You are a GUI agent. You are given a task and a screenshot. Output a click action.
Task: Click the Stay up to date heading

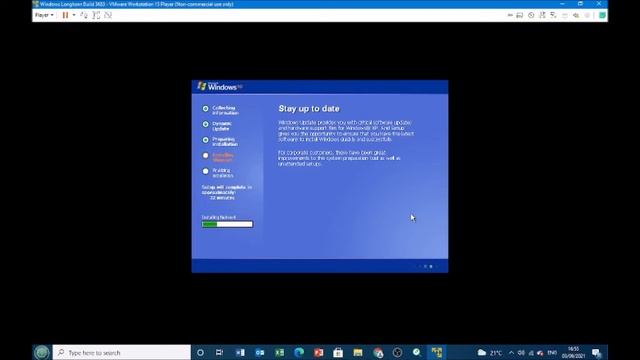point(309,109)
